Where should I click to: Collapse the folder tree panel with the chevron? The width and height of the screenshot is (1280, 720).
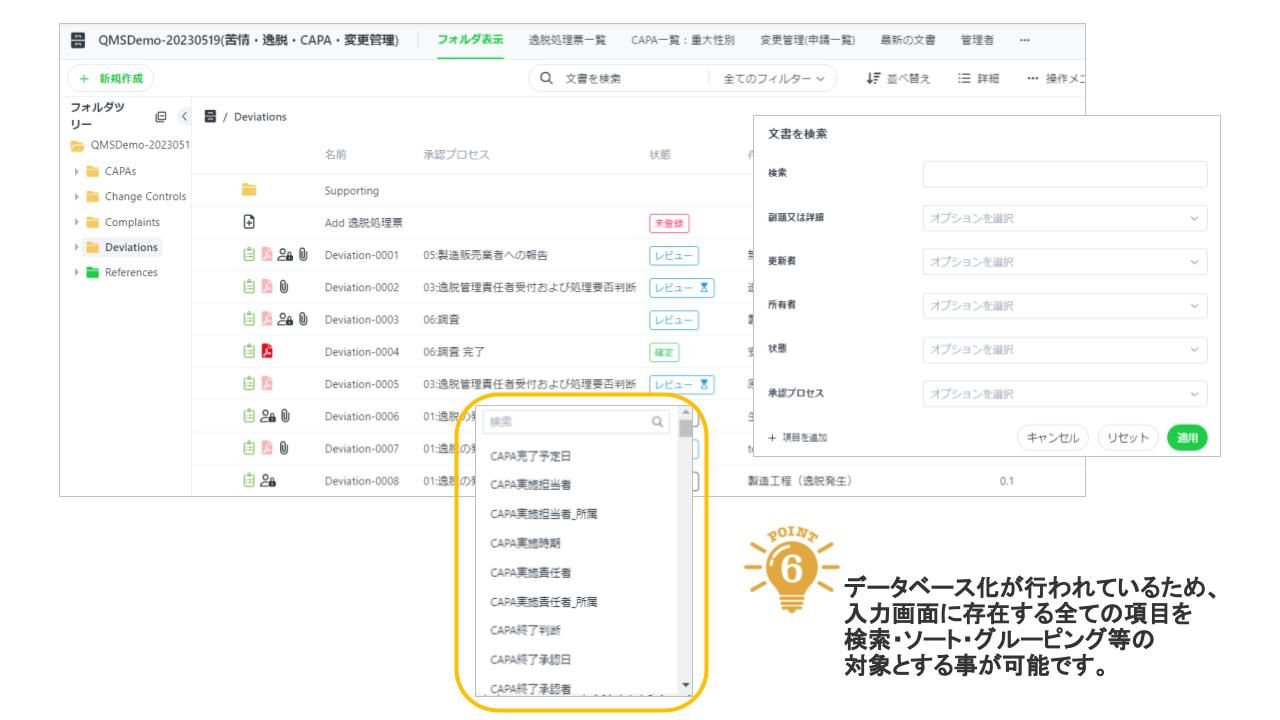(x=185, y=116)
